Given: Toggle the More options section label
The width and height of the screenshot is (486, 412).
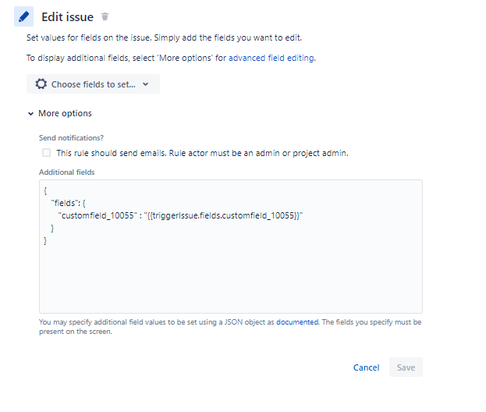Looking at the screenshot, I should coord(65,113).
